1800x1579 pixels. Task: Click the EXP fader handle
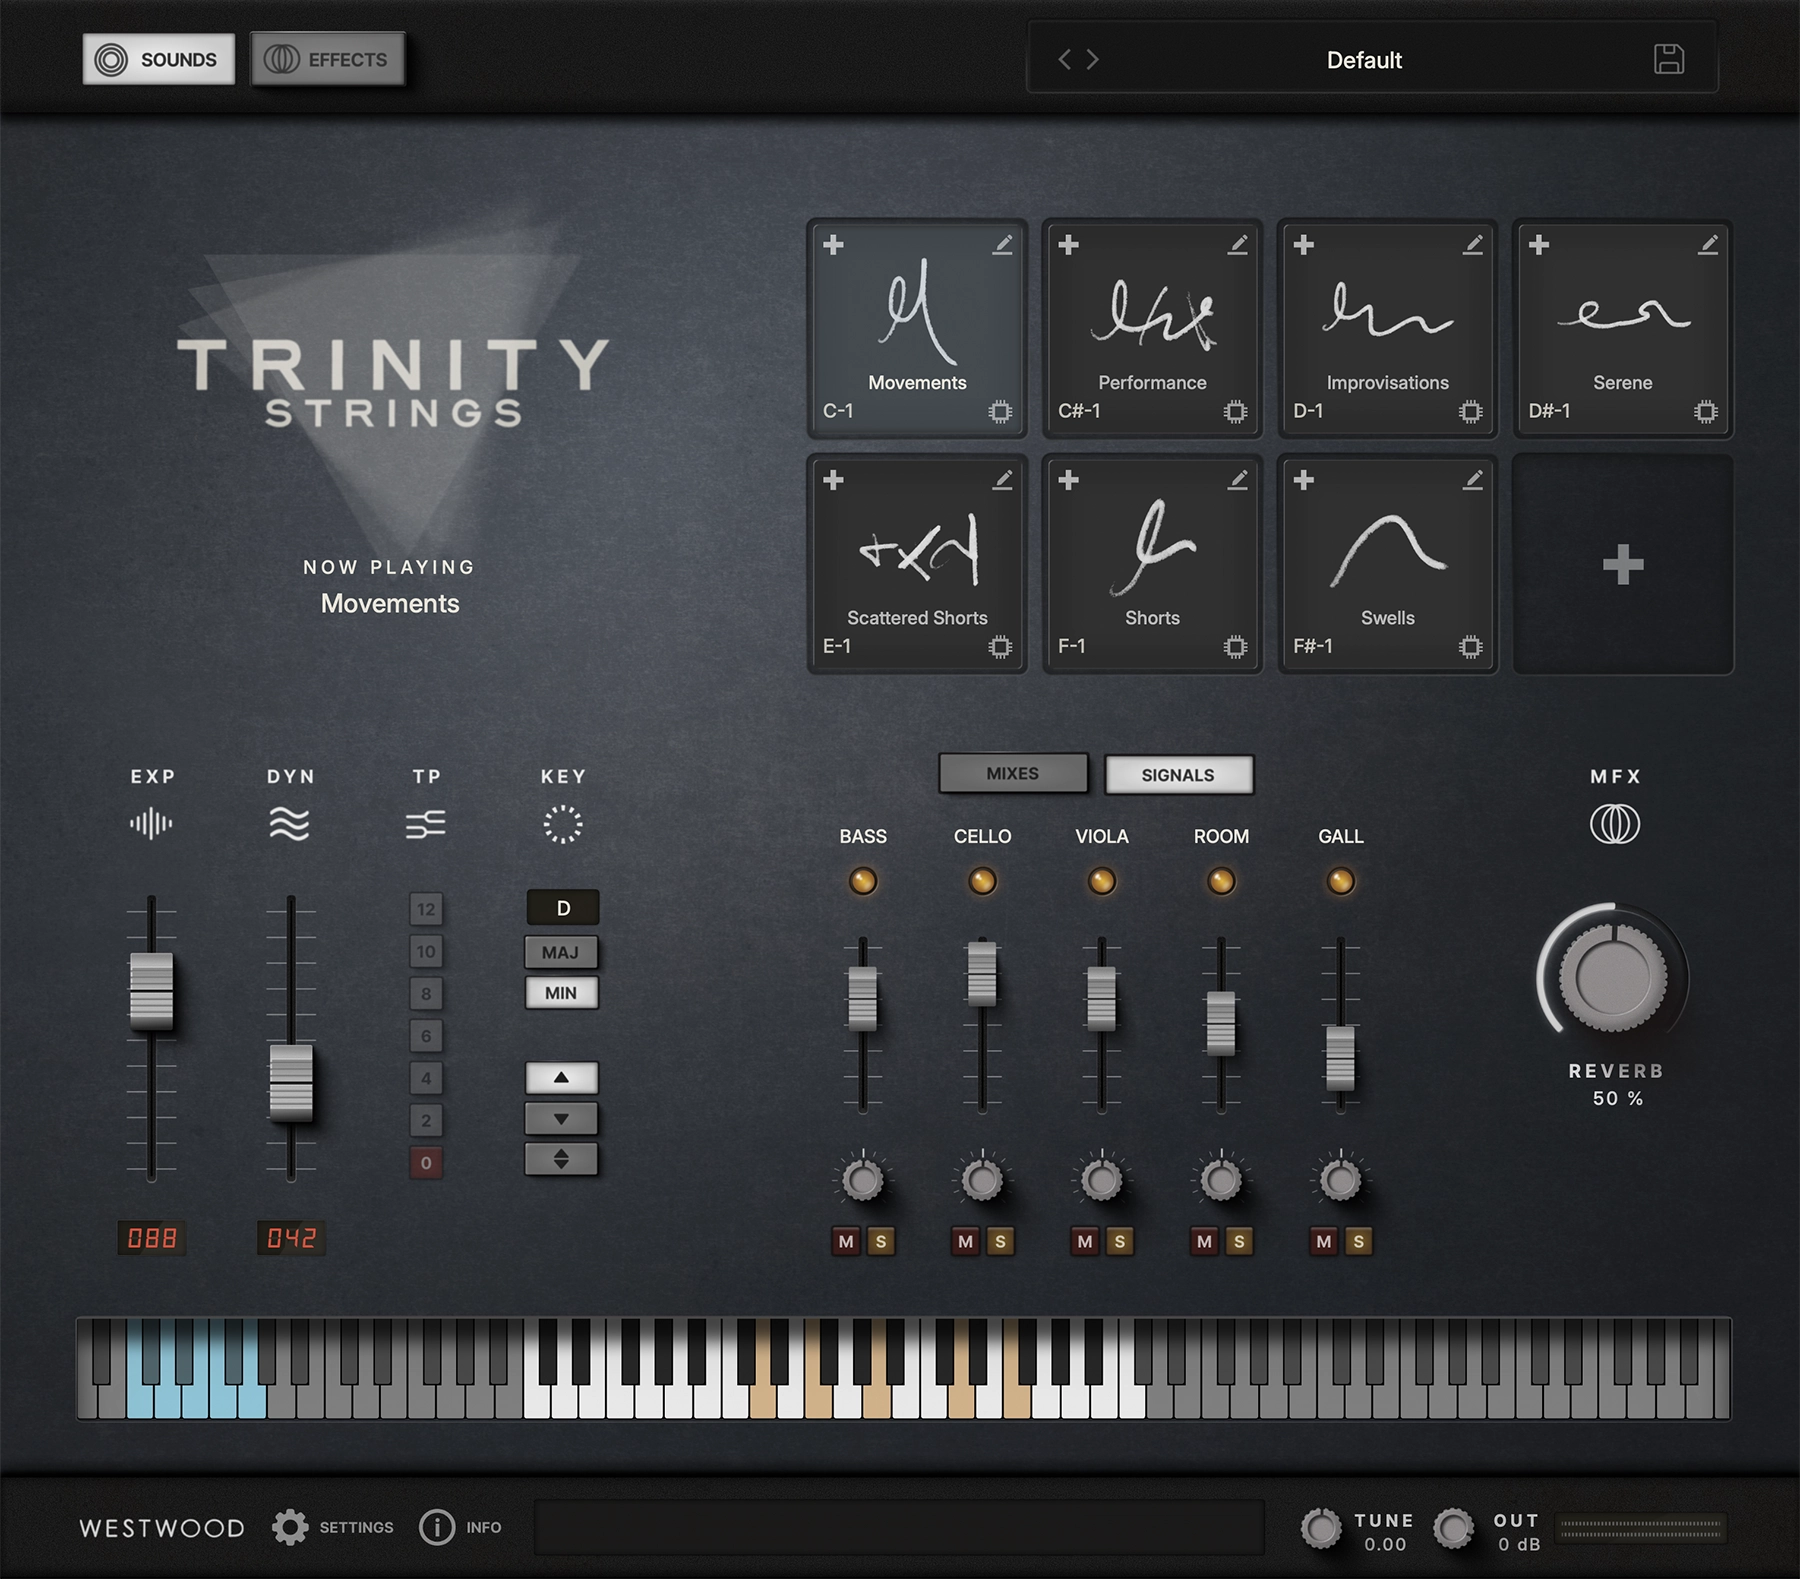pyautogui.click(x=152, y=990)
